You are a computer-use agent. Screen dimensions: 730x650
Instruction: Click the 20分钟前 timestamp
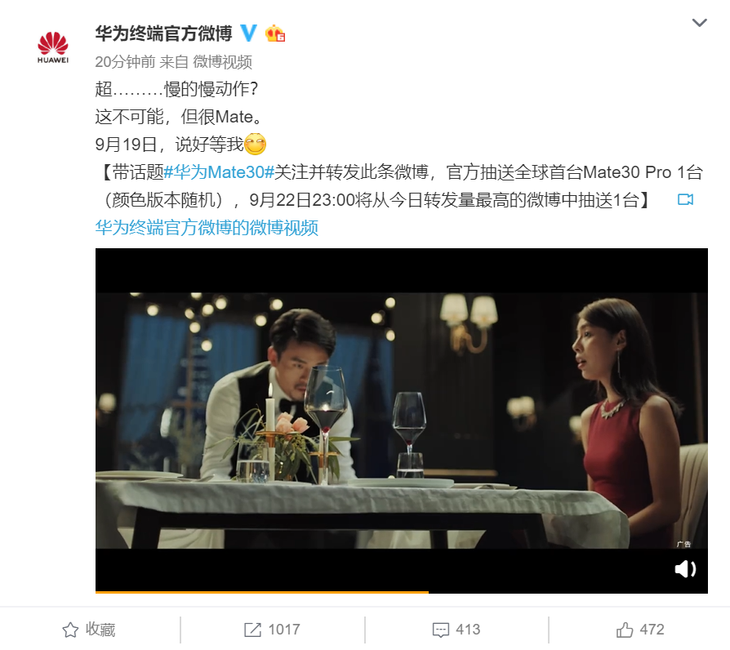pos(125,61)
